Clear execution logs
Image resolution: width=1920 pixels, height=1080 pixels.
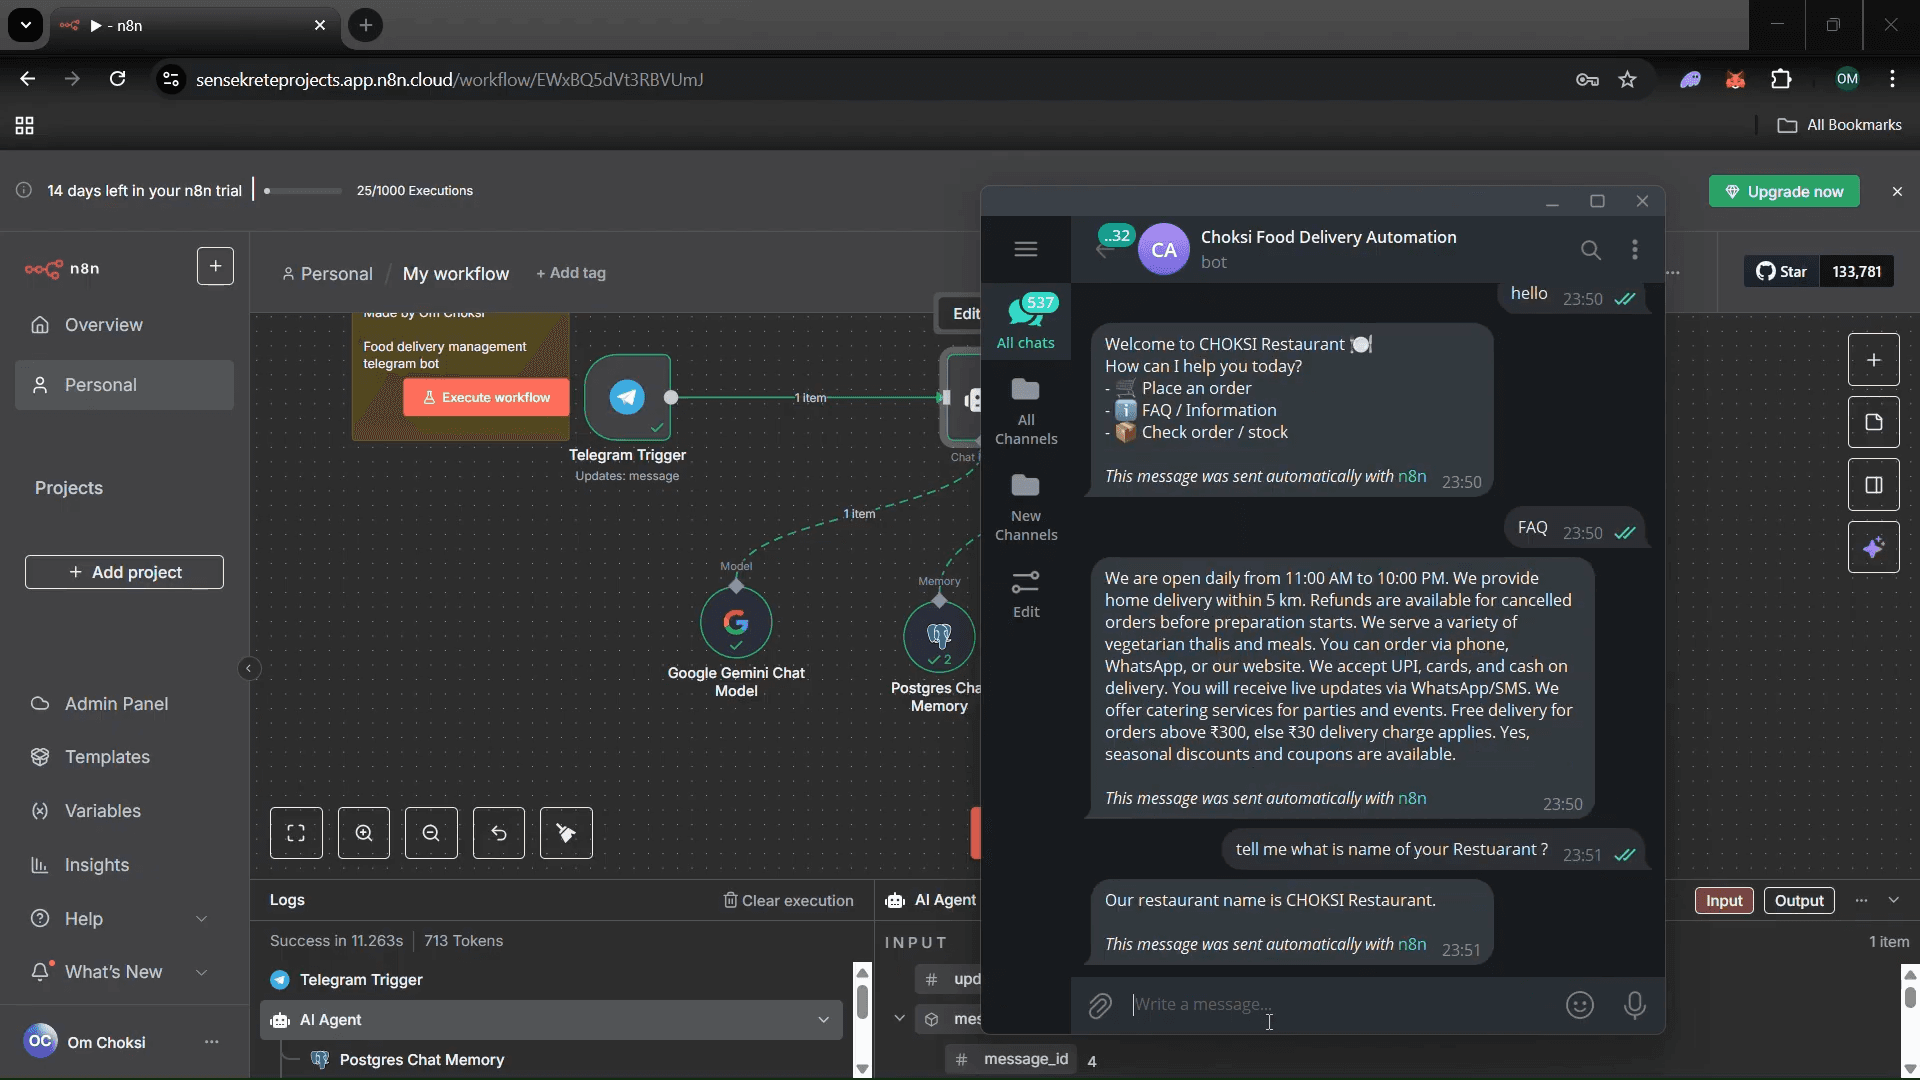789,900
